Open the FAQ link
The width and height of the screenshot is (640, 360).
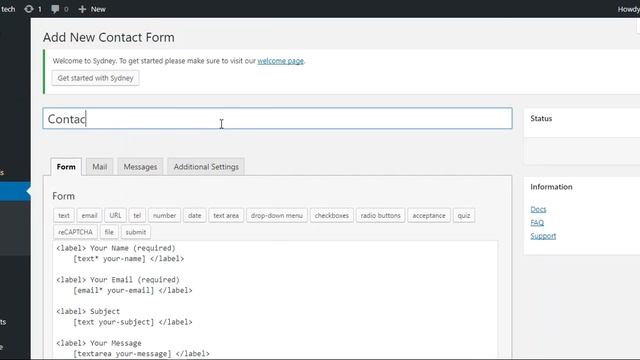(x=537, y=223)
